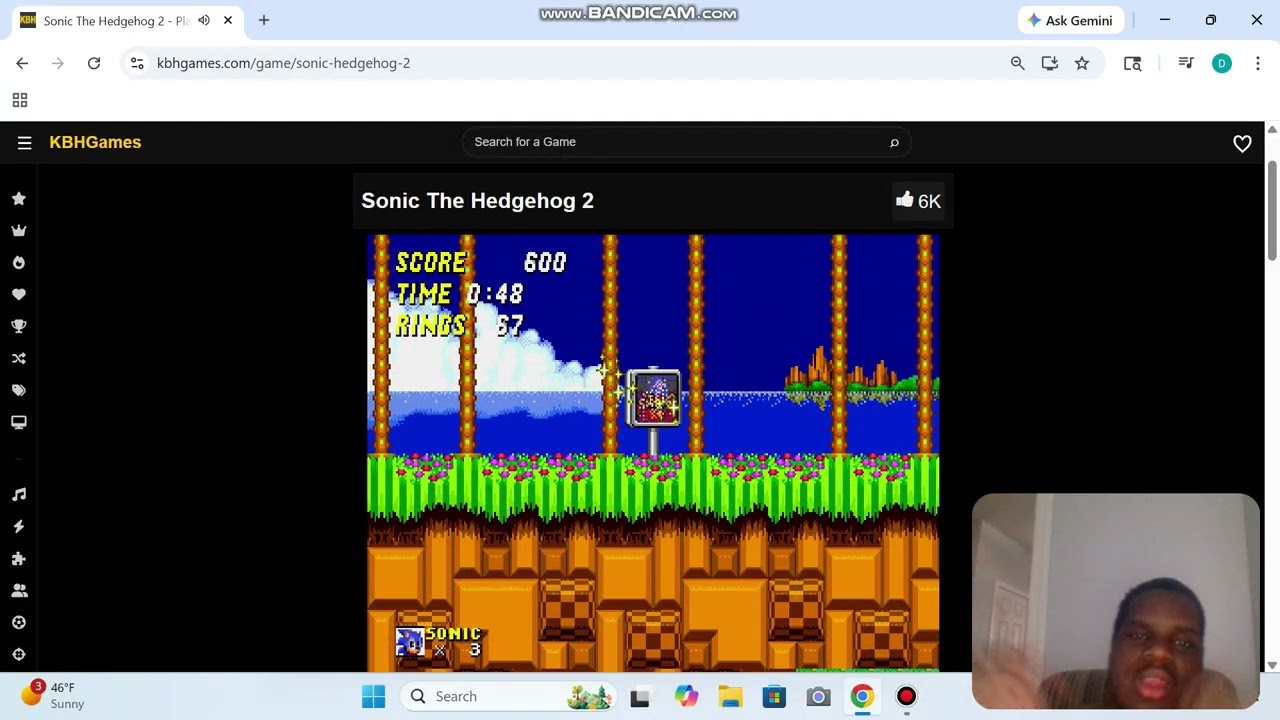Open Chrome three-dot menu

click(x=1257, y=63)
